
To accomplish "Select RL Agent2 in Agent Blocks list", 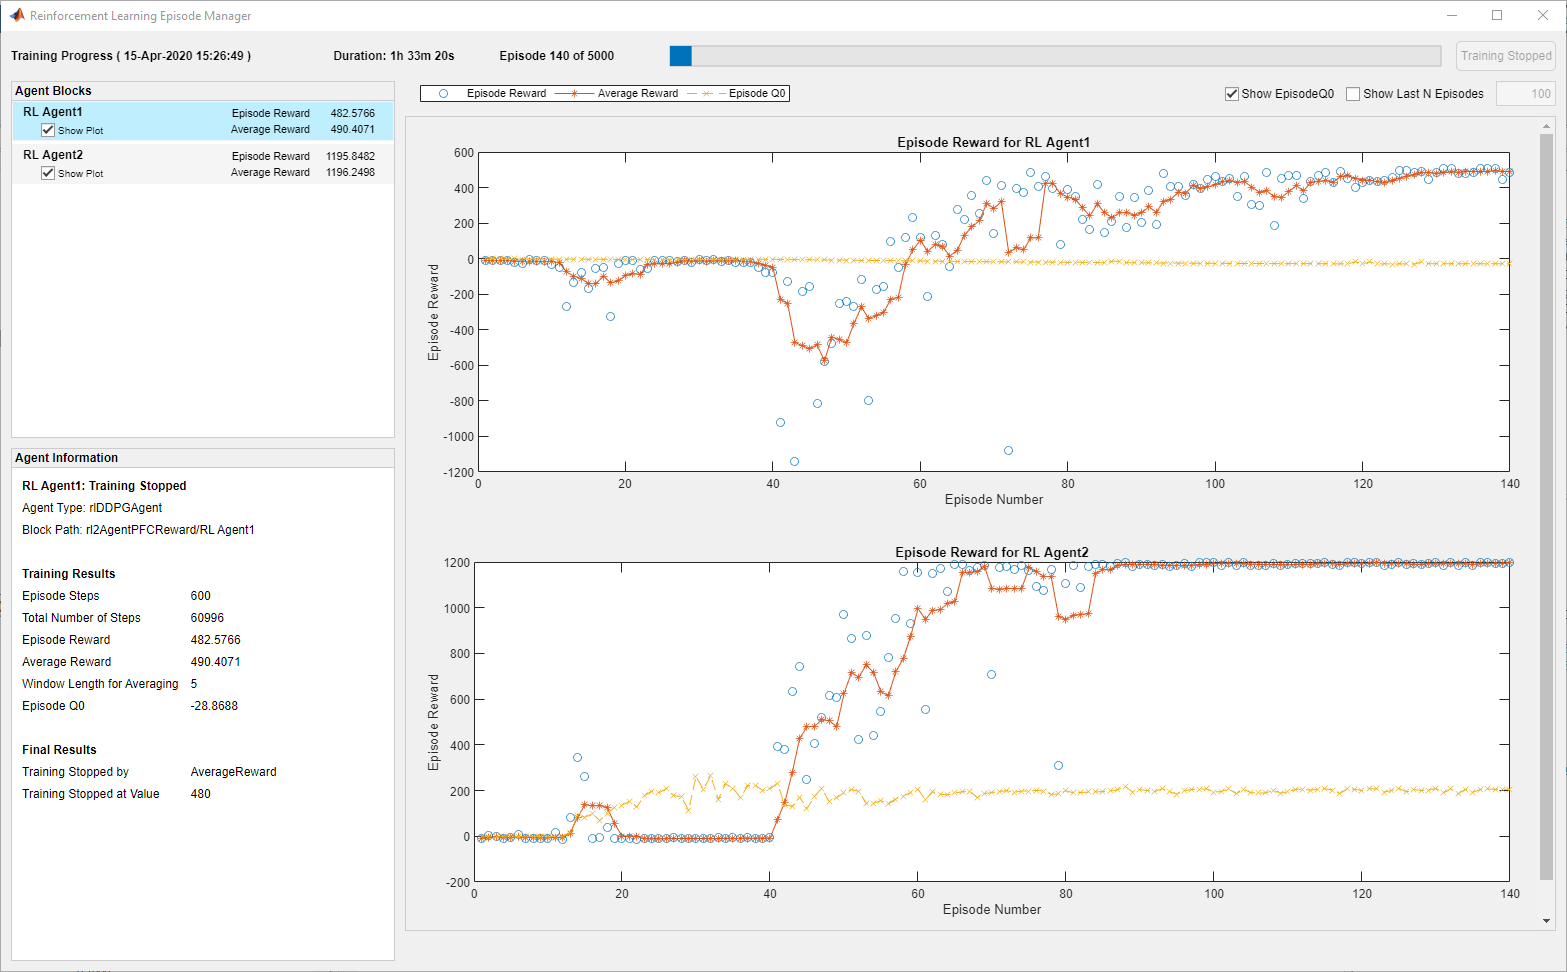I will pos(203,164).
